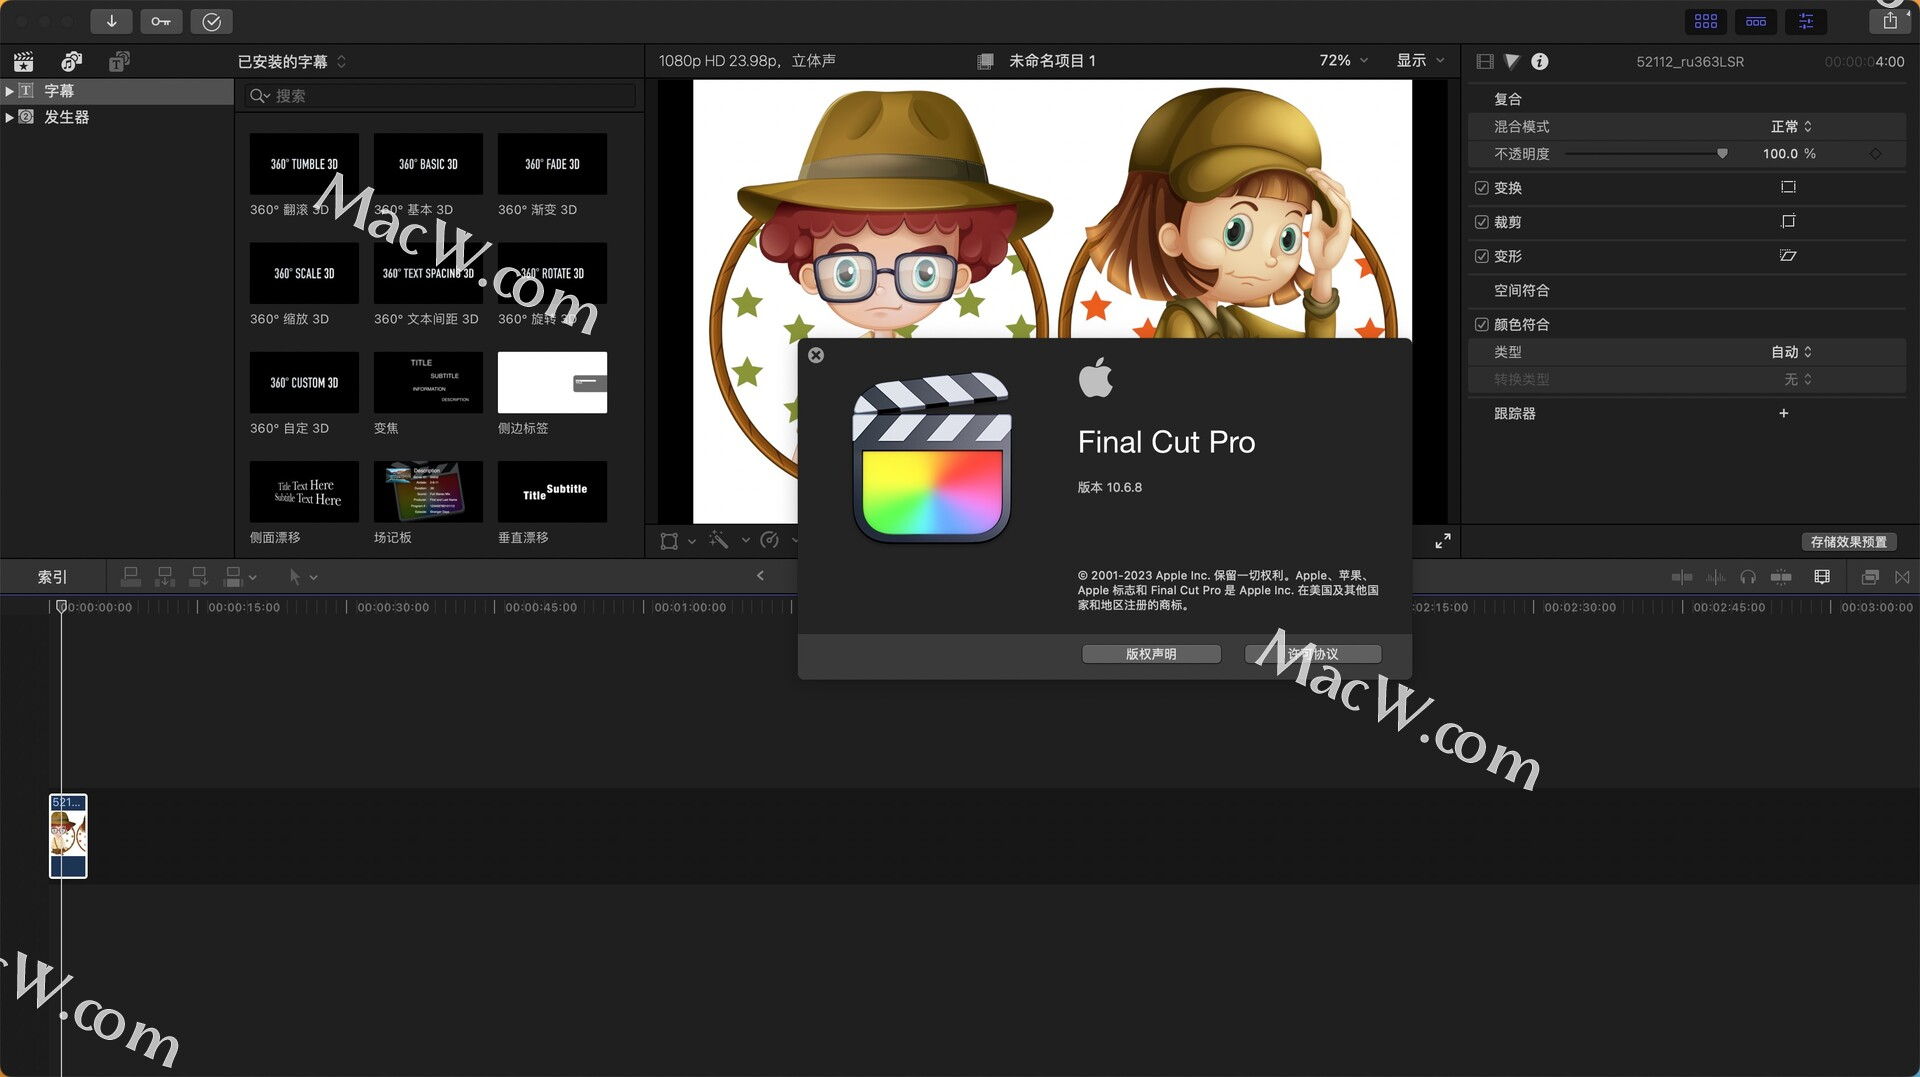Click the 索引 timeline index button

coord(52,577)
